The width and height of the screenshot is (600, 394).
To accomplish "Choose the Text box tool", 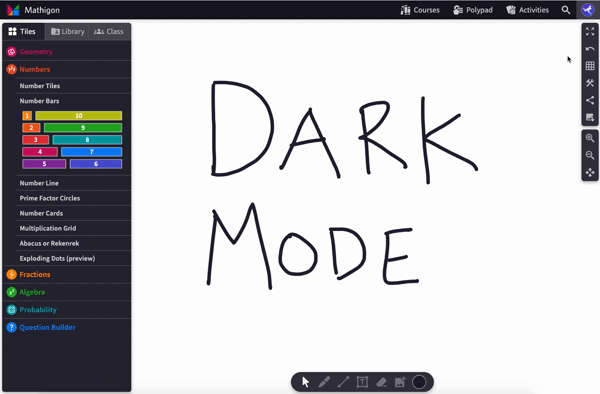I will tap(362, 382).
